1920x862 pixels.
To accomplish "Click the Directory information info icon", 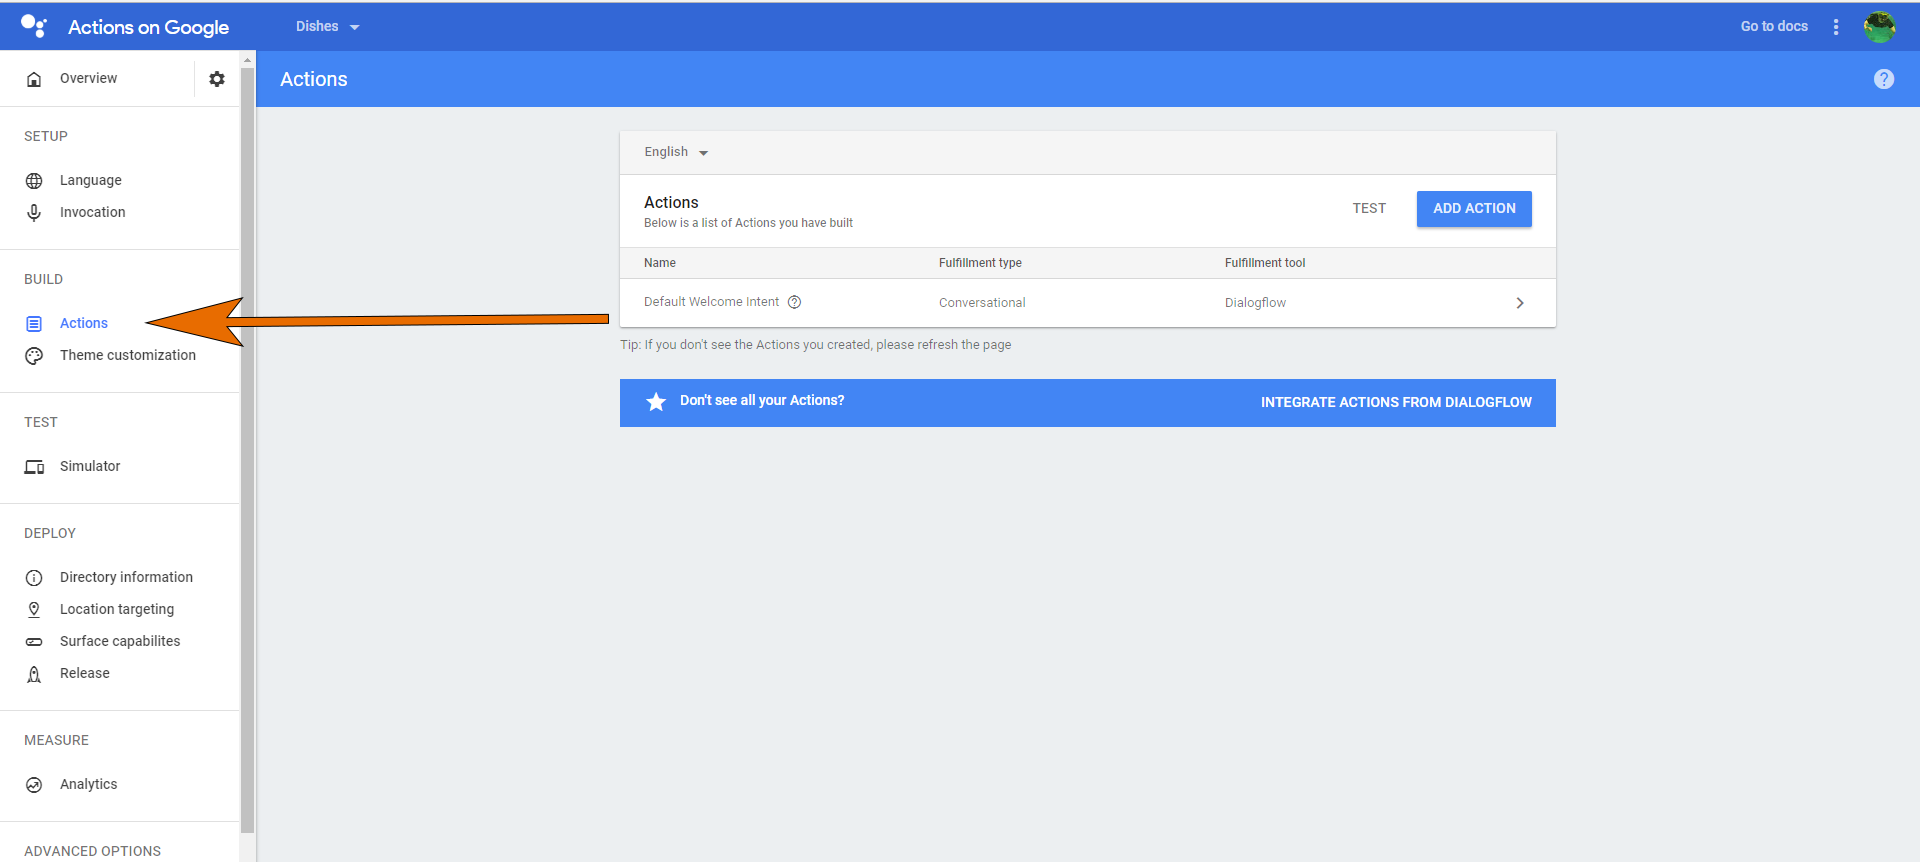I will pos(34,578).
